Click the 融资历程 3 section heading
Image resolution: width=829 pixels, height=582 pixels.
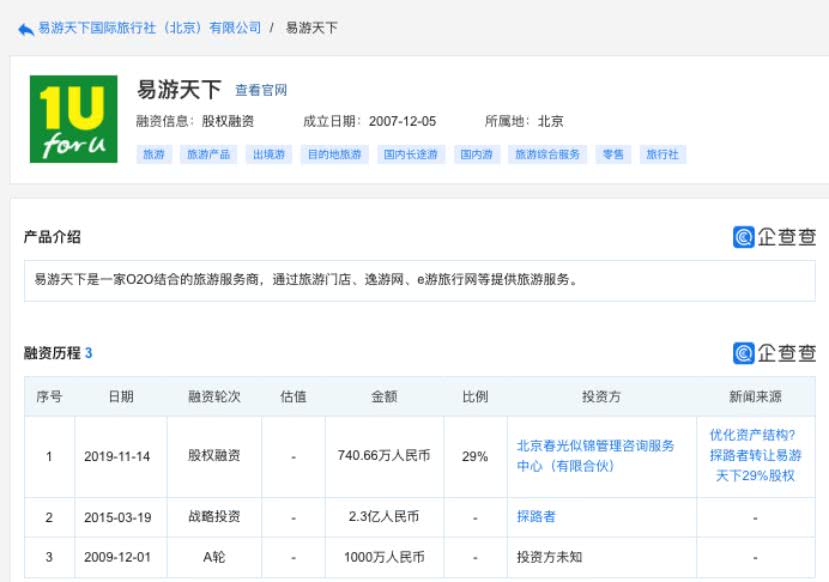point(58,353)
